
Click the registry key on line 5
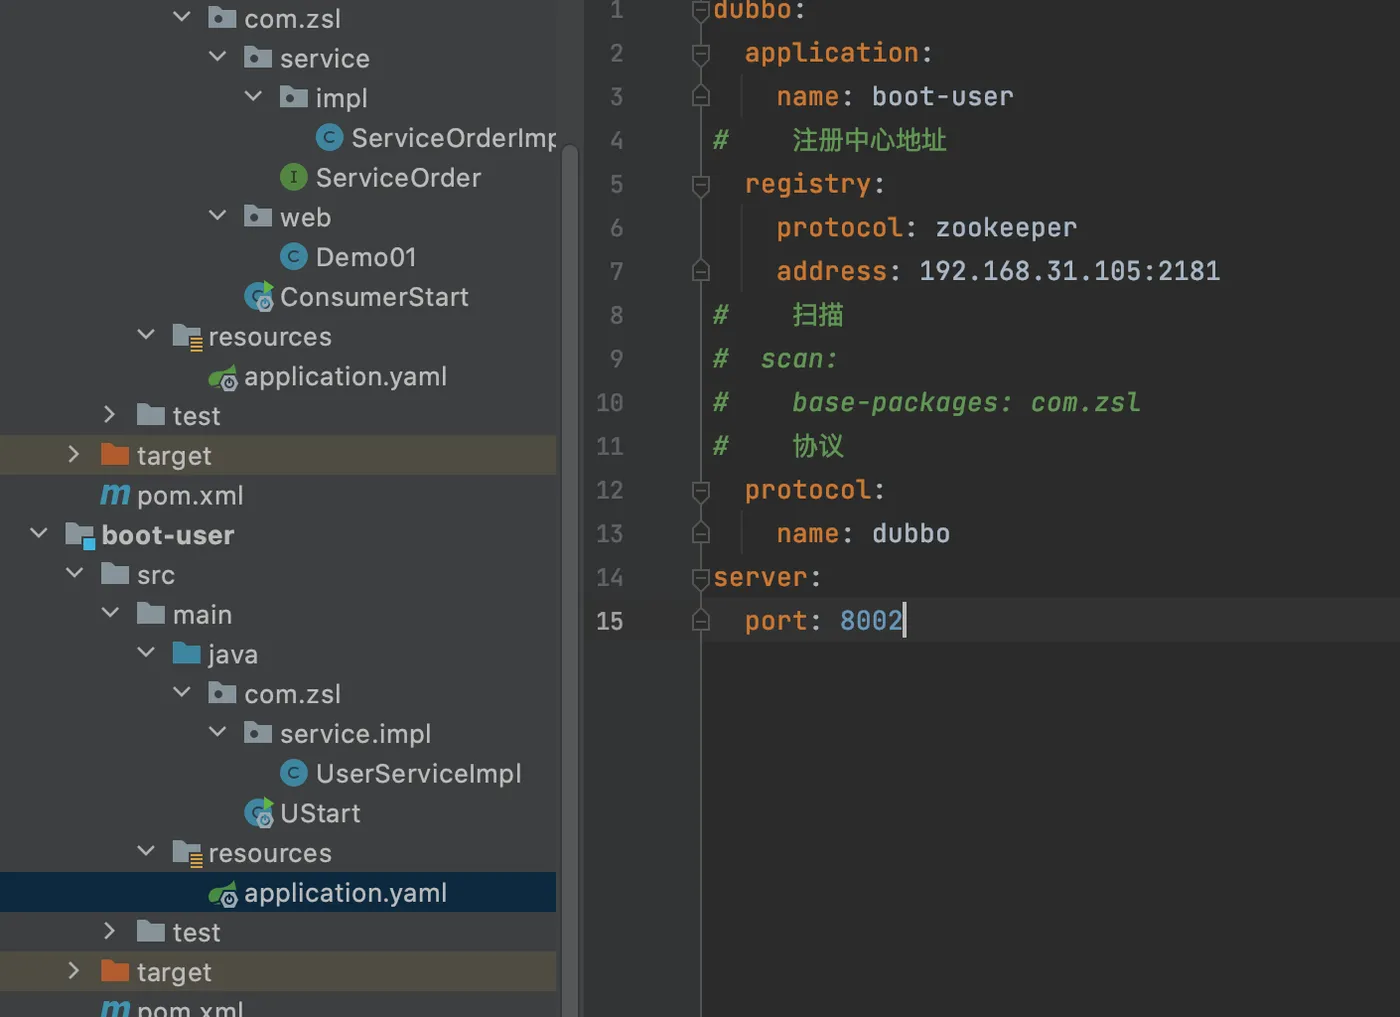pyautogui.click(x=808, y=185)
